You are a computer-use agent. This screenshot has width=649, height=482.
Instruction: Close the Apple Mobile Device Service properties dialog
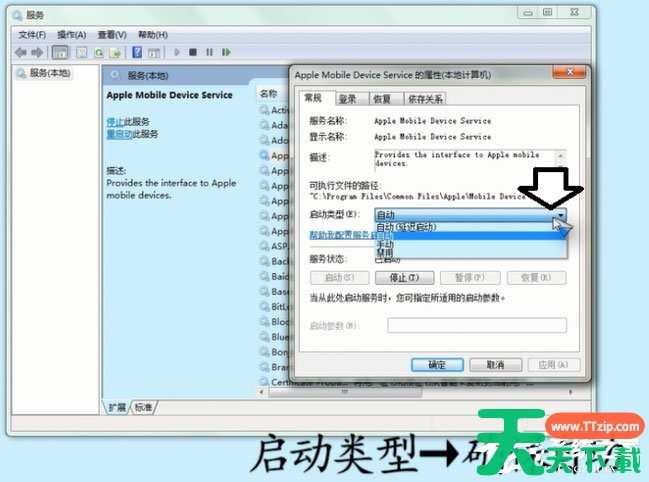click(570, 72)
